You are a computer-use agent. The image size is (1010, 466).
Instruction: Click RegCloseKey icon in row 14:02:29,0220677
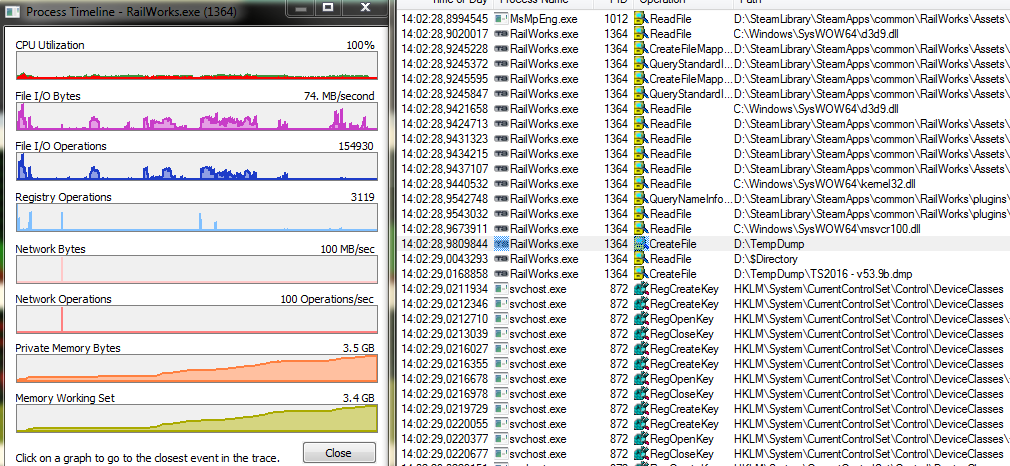(640, 454)
